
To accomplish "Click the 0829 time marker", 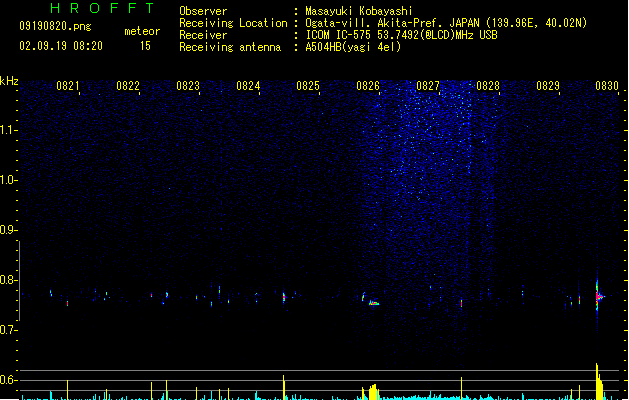I will pyautogui.click(x=548, y=86).
